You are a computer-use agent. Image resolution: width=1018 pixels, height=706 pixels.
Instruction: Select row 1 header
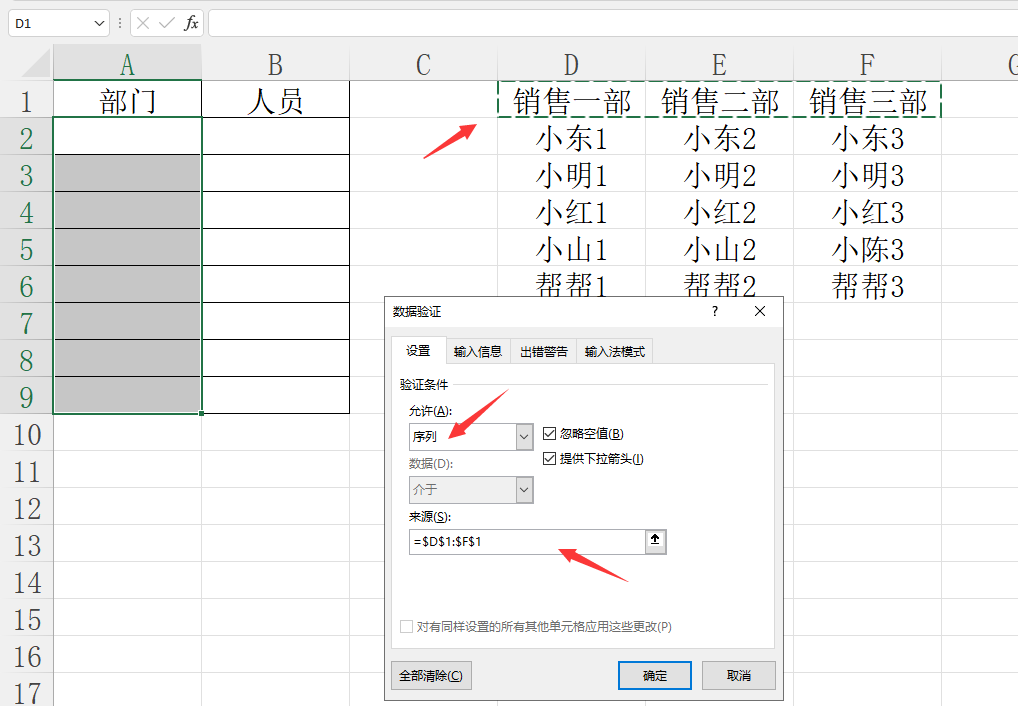point(26,101)
